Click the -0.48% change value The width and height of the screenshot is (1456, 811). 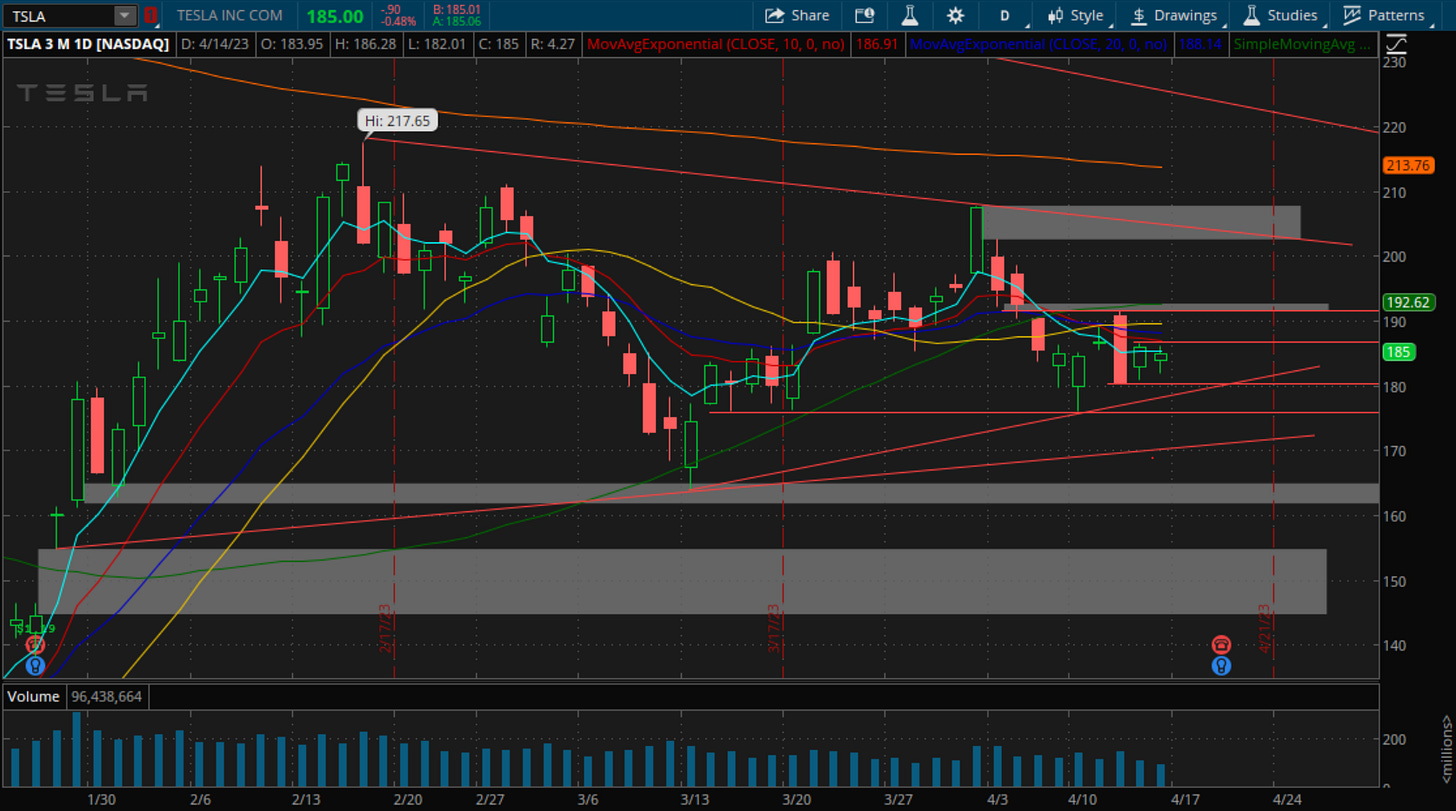(x=399, y=21)
